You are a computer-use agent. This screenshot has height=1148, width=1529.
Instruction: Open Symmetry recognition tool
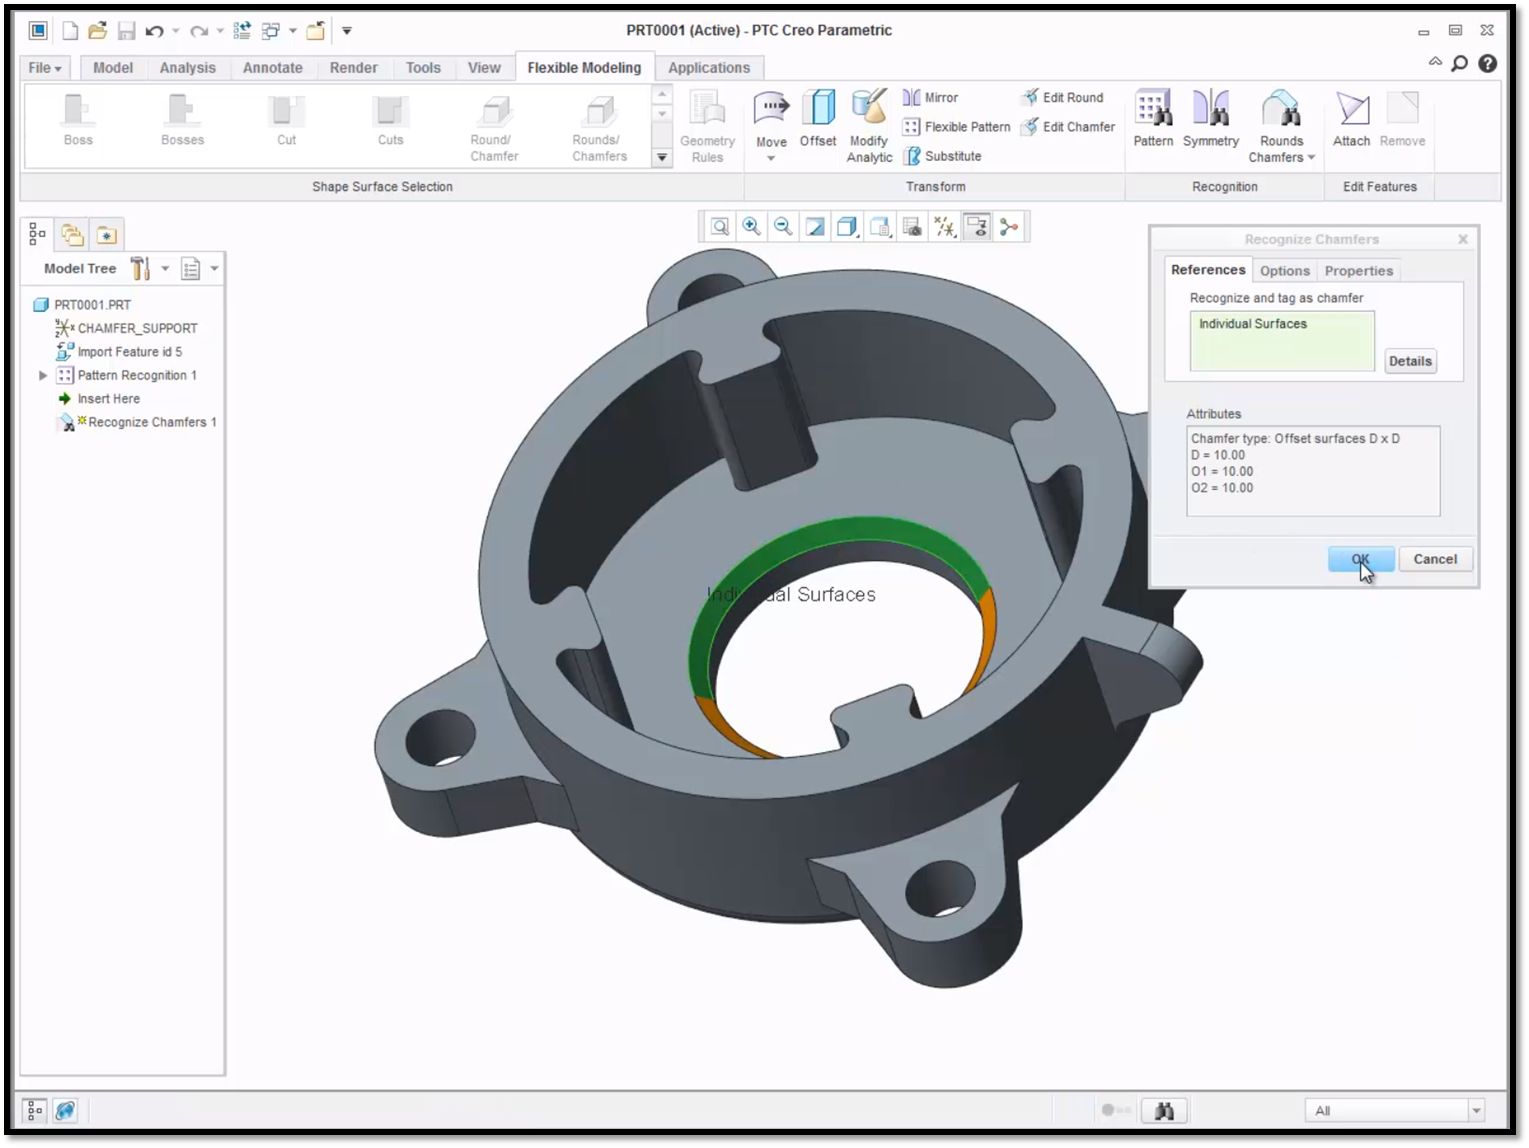coord(1211,119)
